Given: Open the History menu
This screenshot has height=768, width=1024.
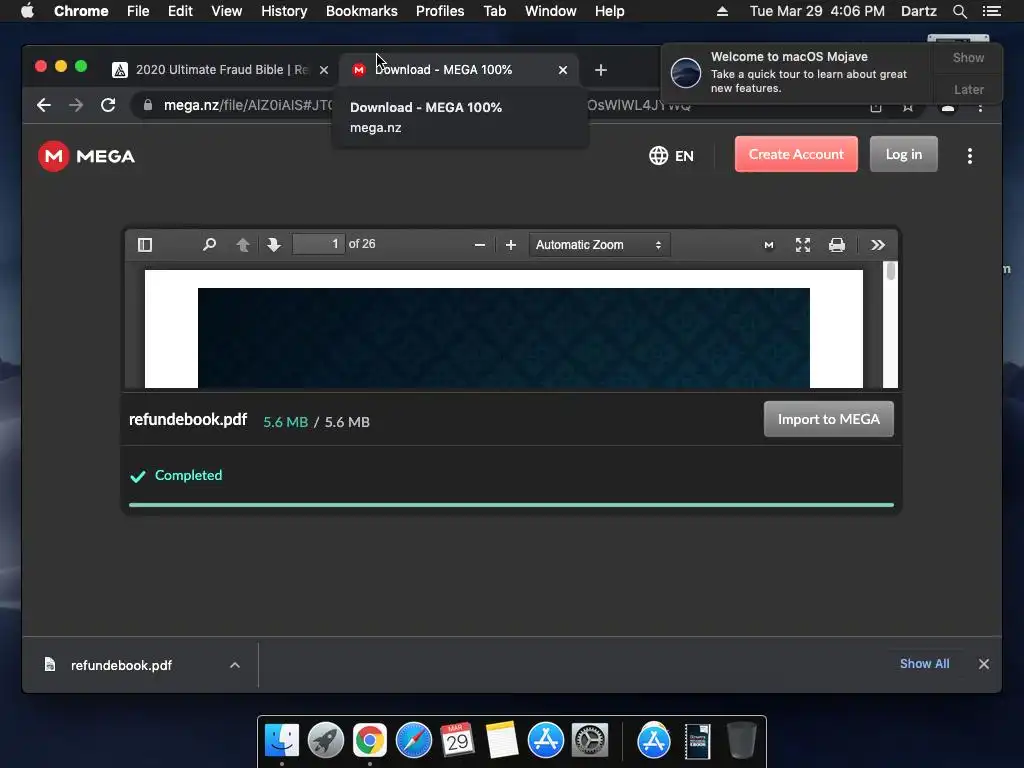Looking at the screenshot, I should click(284, 11).
